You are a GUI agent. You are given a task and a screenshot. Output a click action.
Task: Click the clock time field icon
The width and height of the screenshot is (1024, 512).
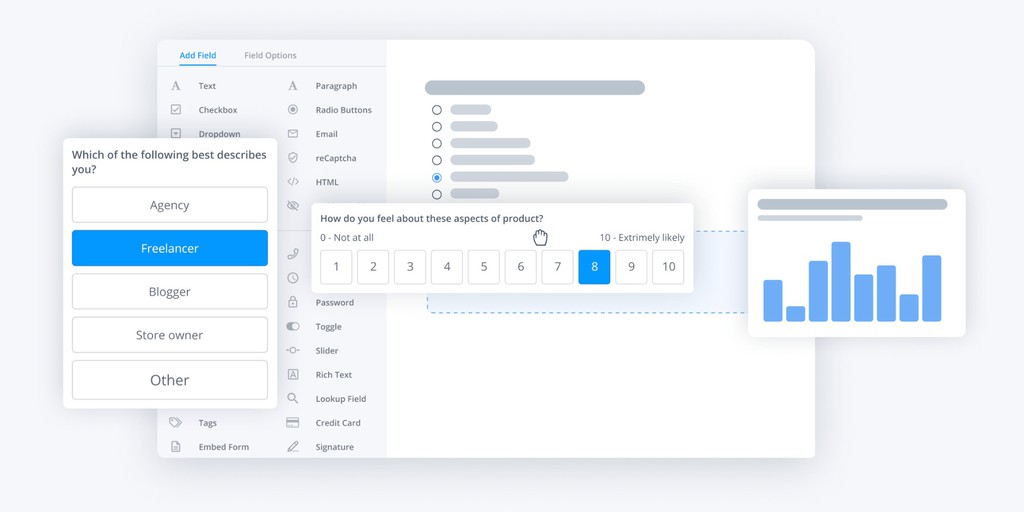point(293,278)
